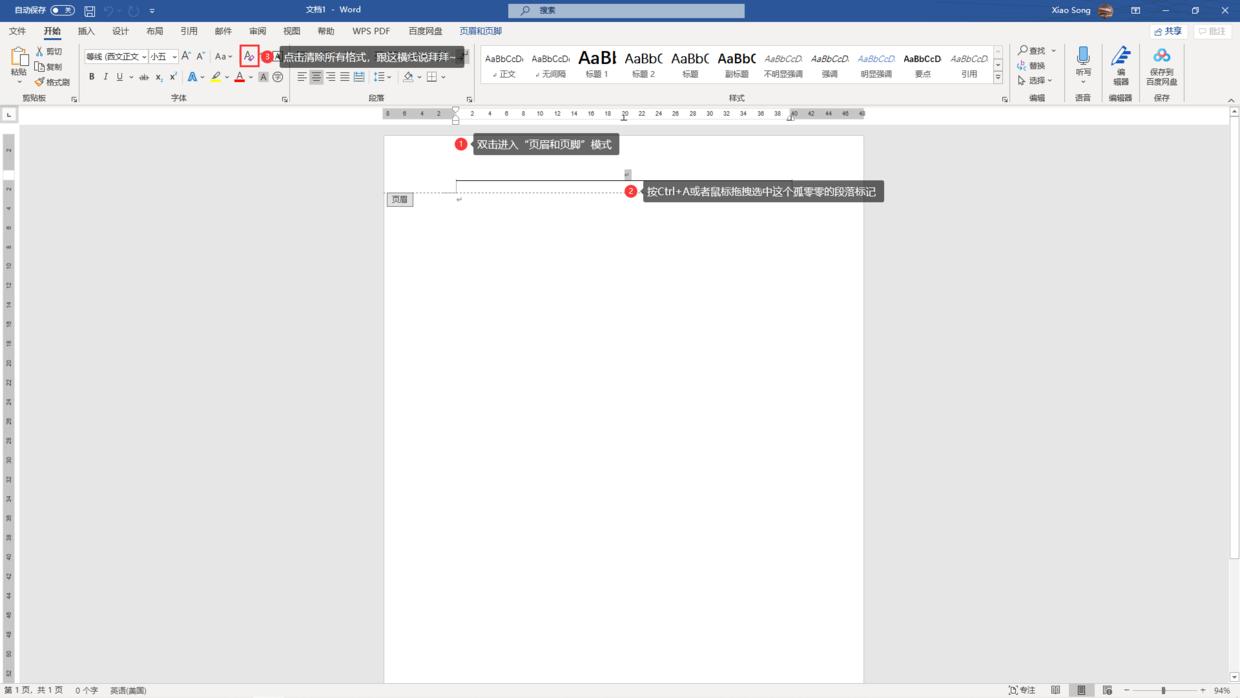Click the character shading A icon
This screenshot has height=698, width=1240.
(x=263, y=77)
